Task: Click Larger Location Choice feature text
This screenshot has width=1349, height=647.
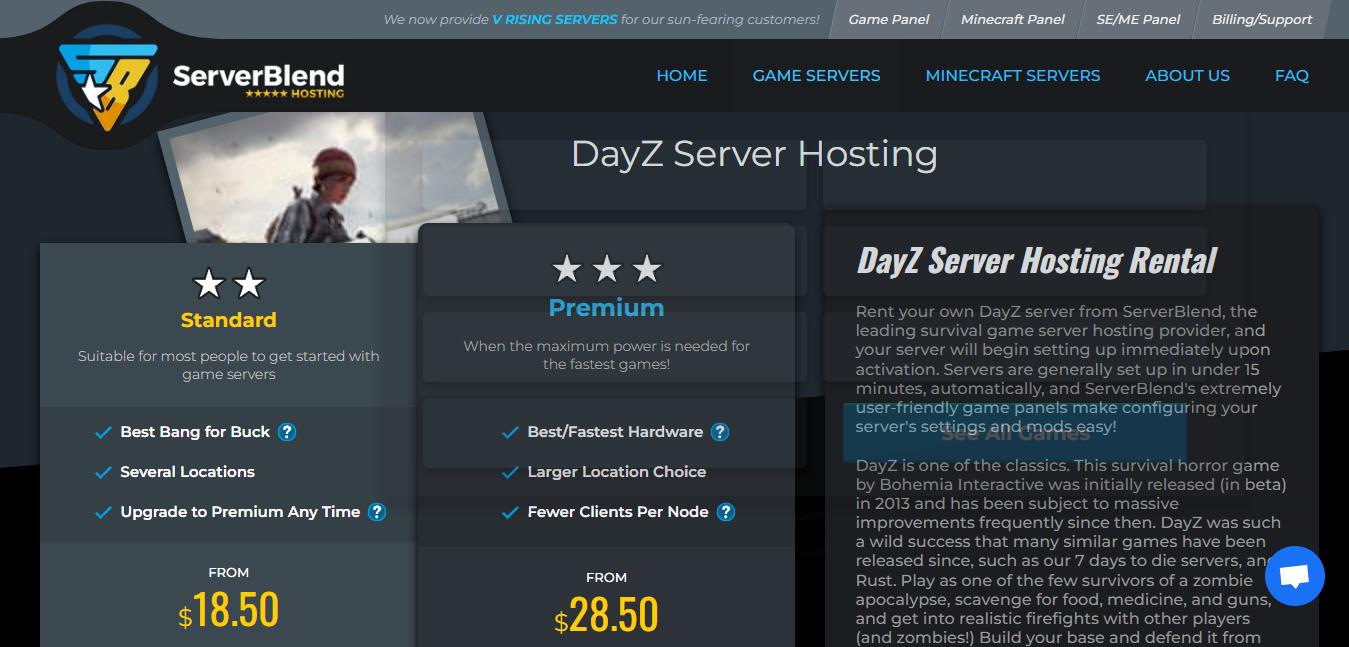Action: [x=617, y=472]
